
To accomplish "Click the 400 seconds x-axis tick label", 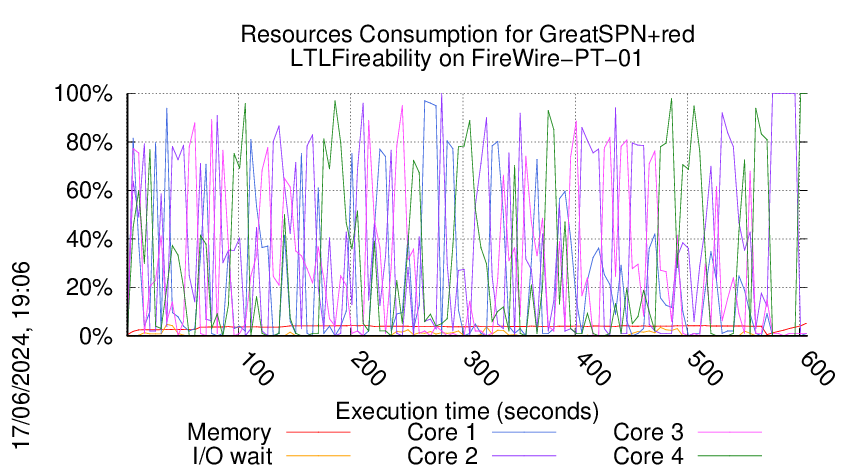I will (x=593, y=370).
